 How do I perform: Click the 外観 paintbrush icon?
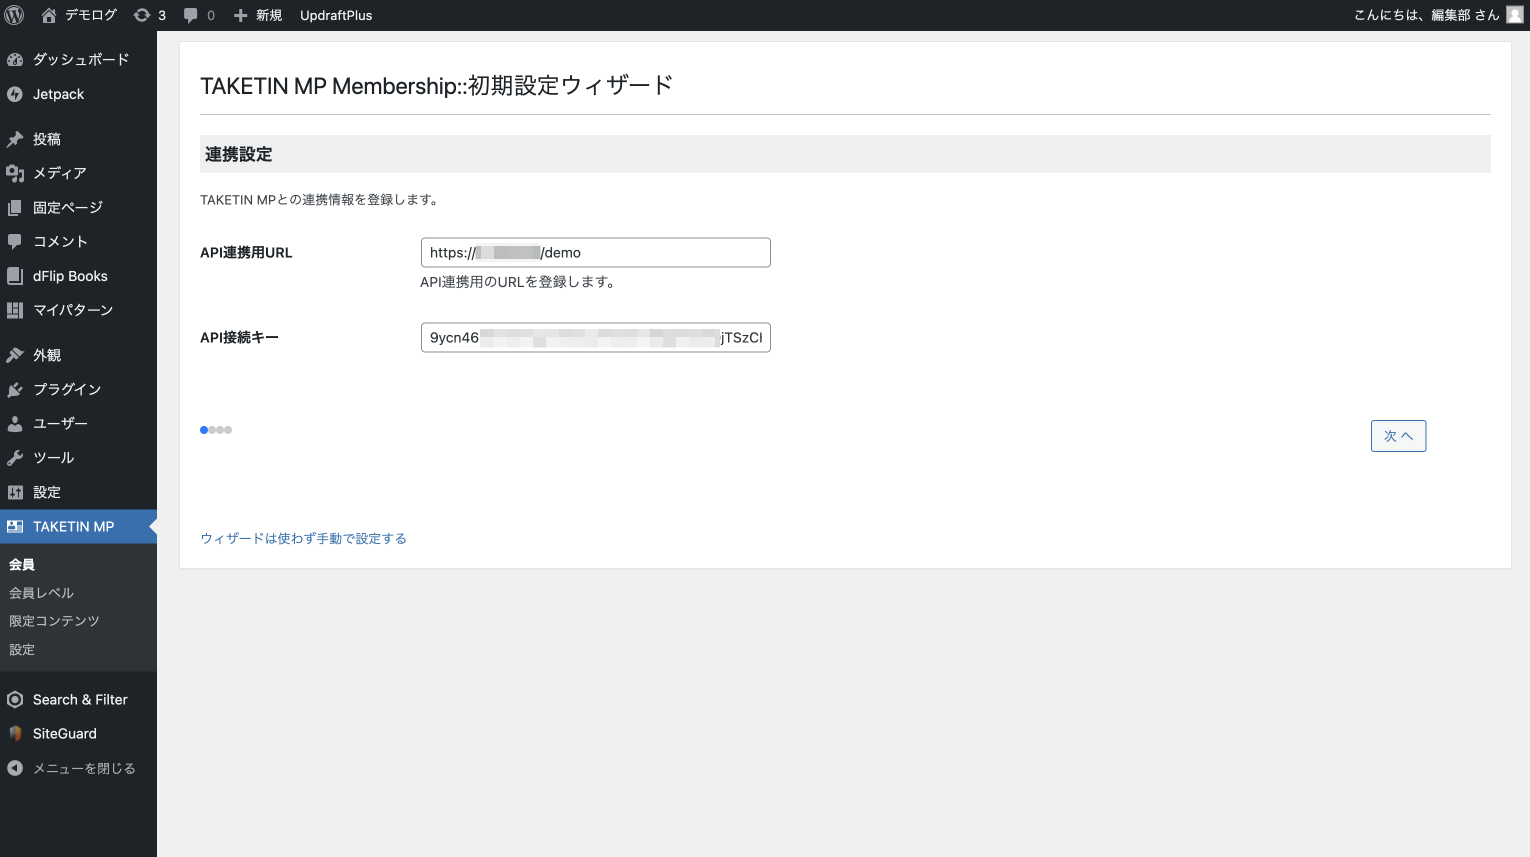click(x=15, y=355)
